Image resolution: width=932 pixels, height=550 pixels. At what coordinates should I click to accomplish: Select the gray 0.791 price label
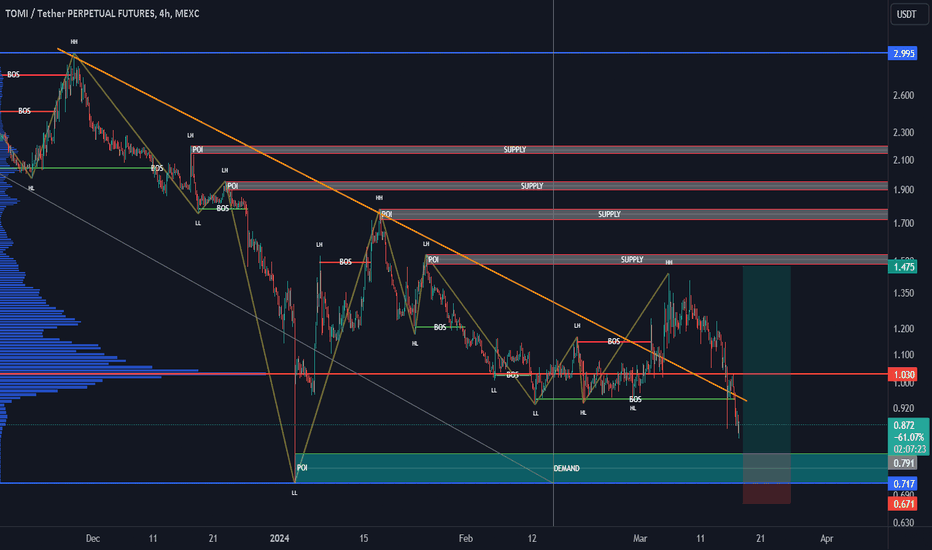tap(902, 463)
